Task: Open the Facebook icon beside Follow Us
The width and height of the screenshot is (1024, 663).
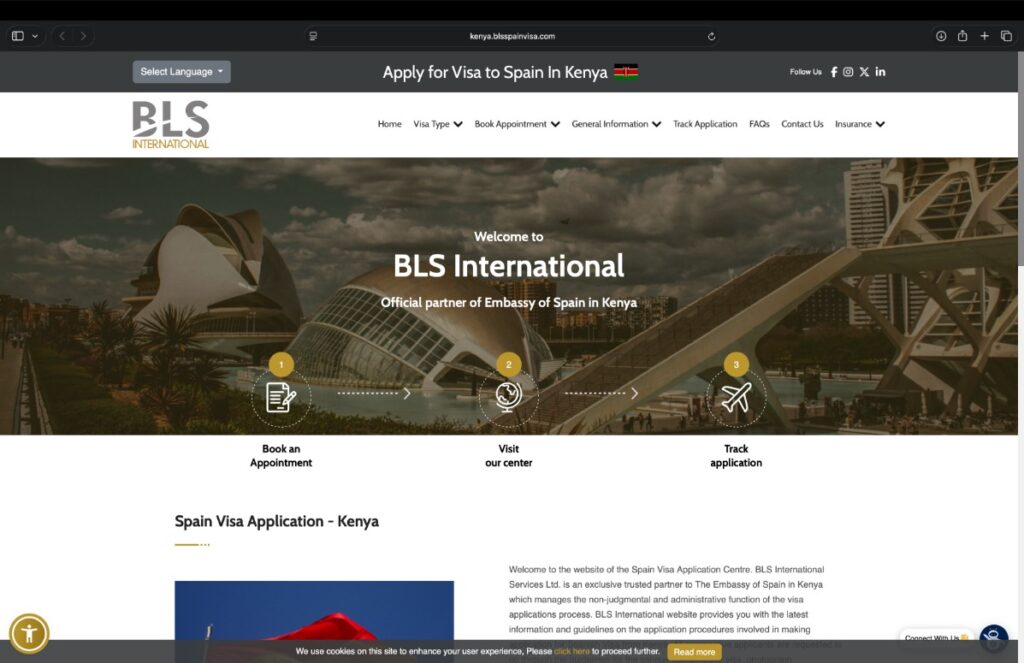Action: point(834,72)
